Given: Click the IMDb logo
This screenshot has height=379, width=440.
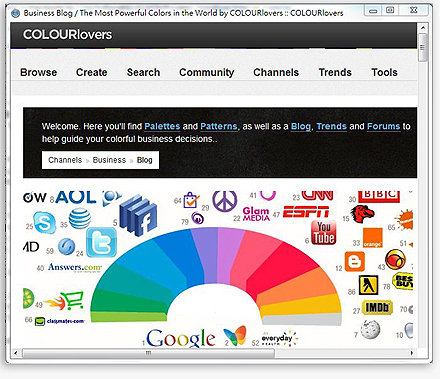Looking at the screenshot, I should [377, 308].
